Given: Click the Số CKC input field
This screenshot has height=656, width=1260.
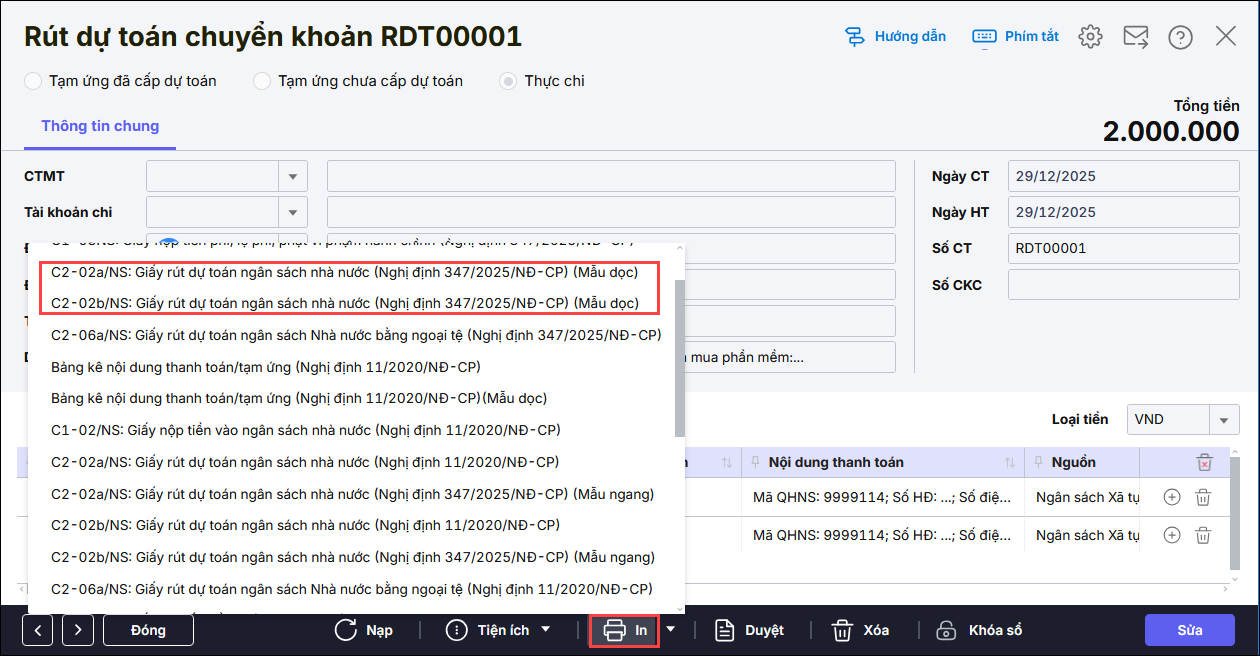Looking at the screenshot, I should [x=1123, y=285].
